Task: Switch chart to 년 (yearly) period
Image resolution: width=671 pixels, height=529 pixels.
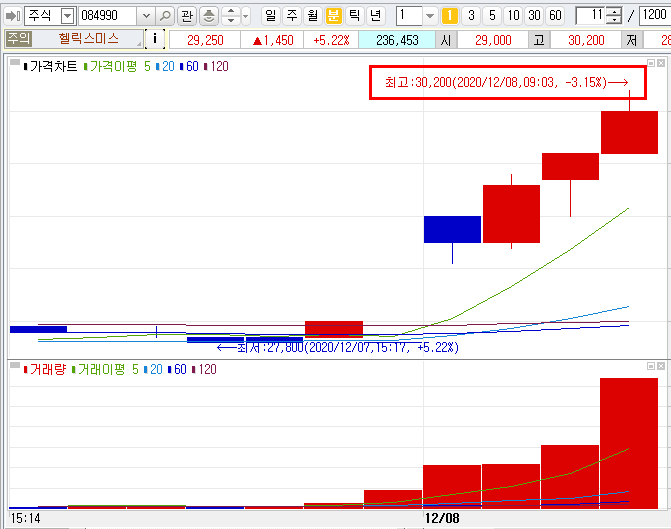Action: click(375, 16)
